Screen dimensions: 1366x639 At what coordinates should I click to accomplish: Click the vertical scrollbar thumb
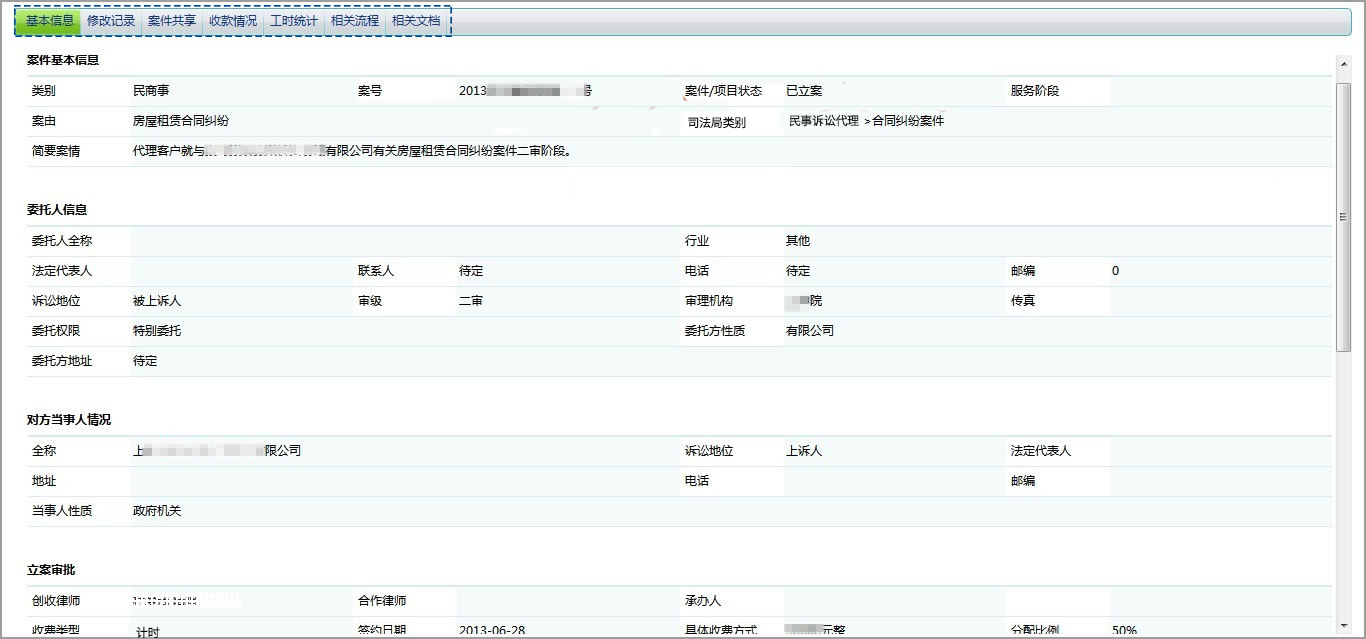click(1344, 215)
